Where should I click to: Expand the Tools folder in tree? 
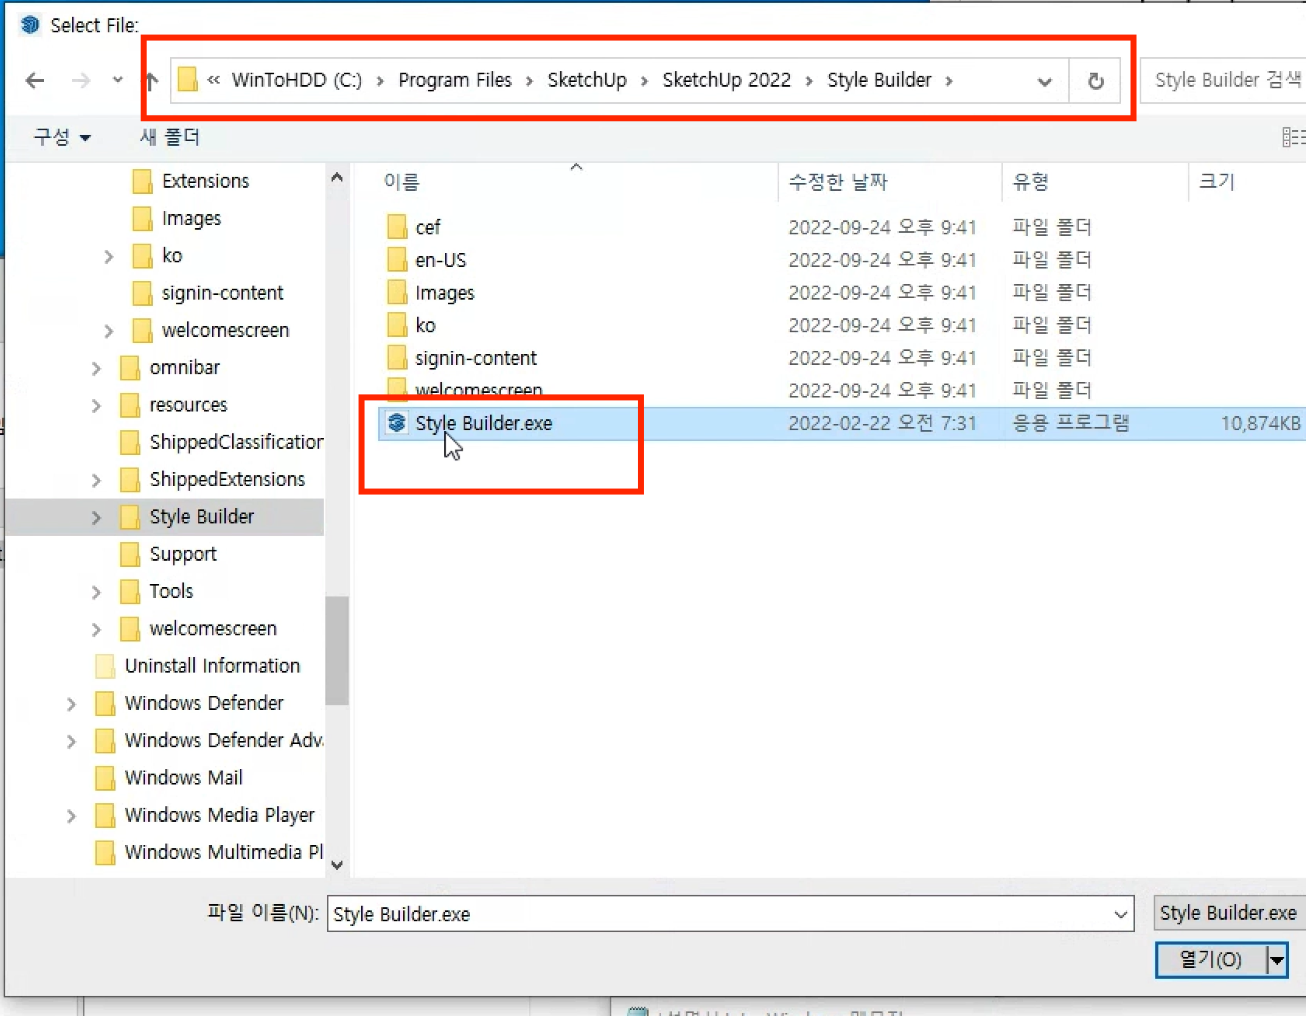coord(96,592)
